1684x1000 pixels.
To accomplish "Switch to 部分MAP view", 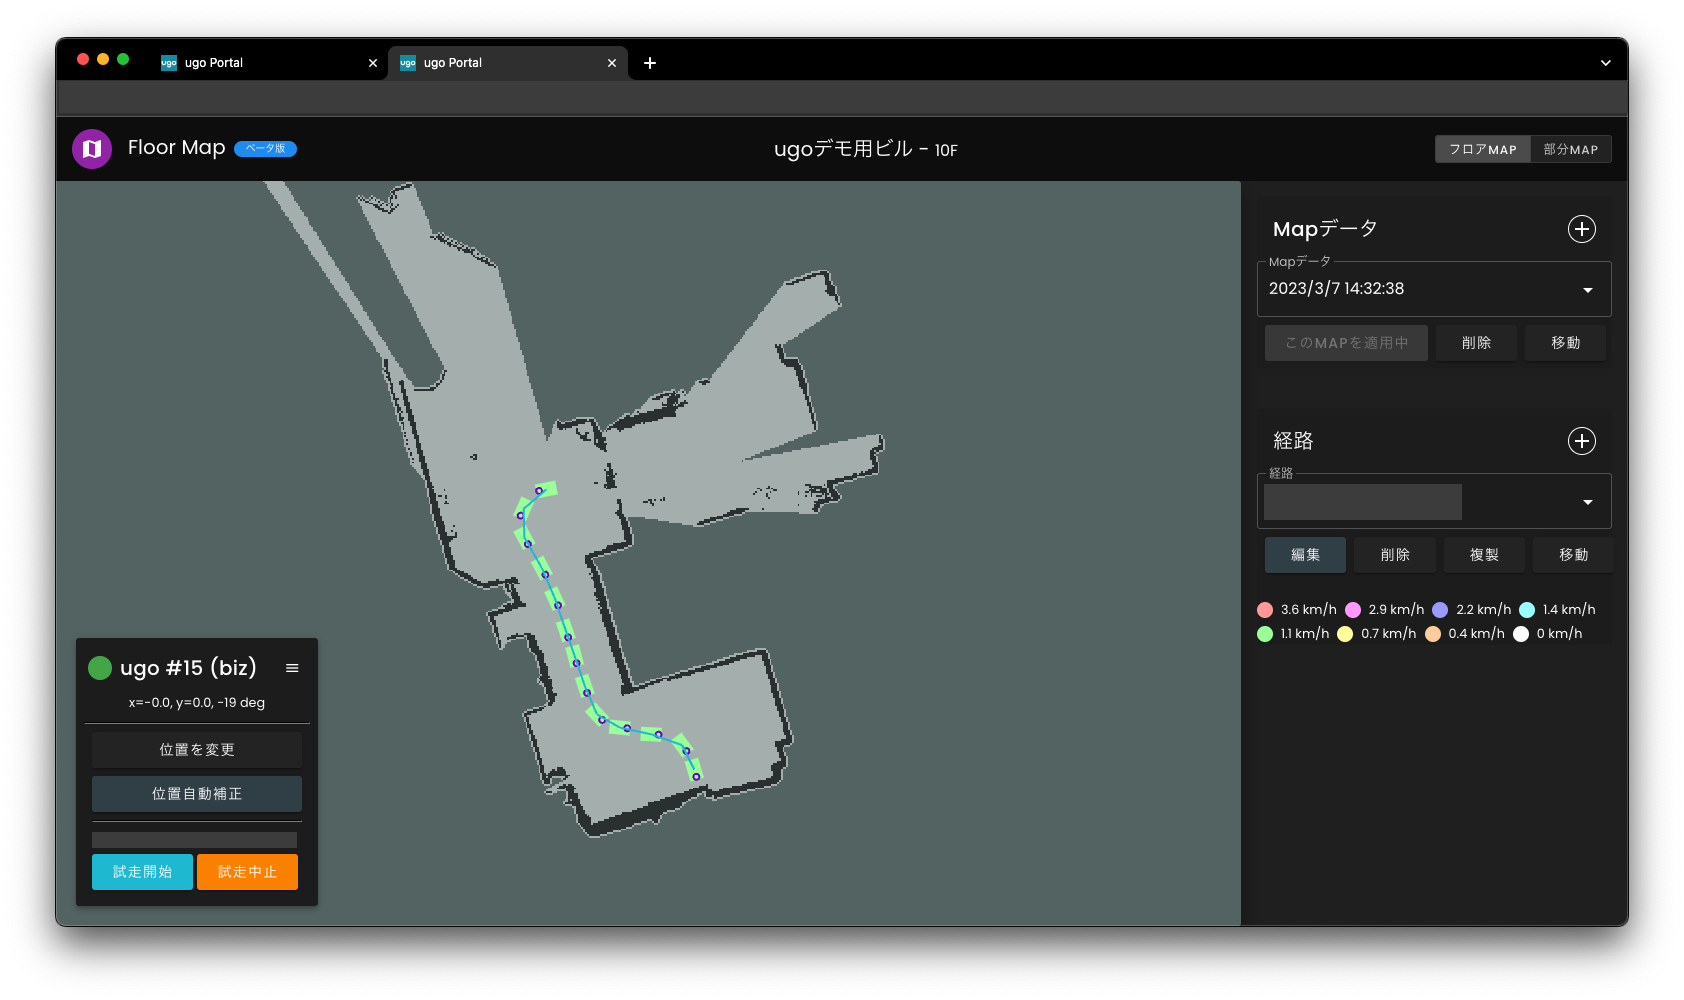I will [1570, 149].
